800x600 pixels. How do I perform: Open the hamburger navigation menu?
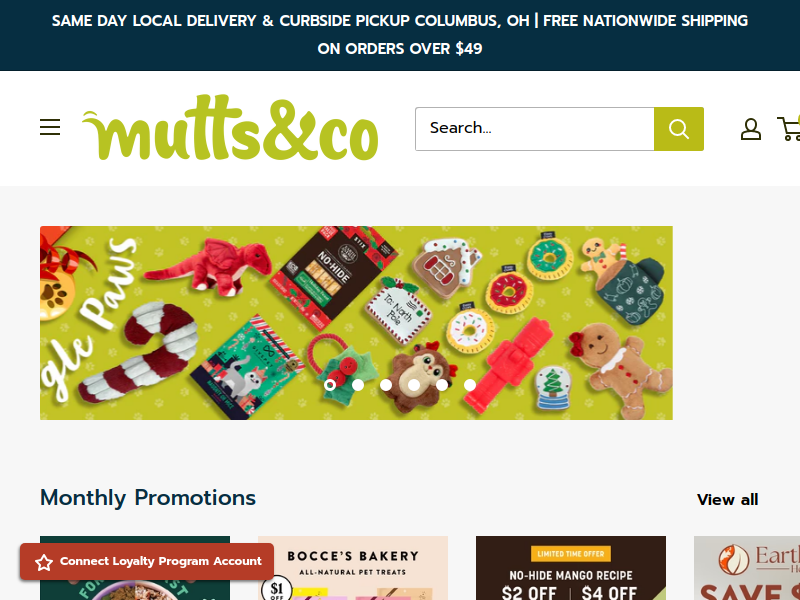[50, 127]
